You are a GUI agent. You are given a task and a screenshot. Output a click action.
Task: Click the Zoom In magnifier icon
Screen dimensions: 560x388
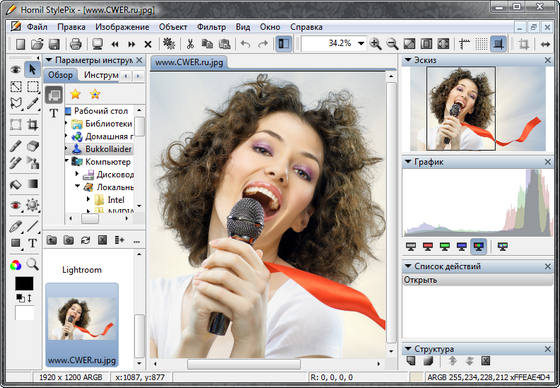pos(375,44)
